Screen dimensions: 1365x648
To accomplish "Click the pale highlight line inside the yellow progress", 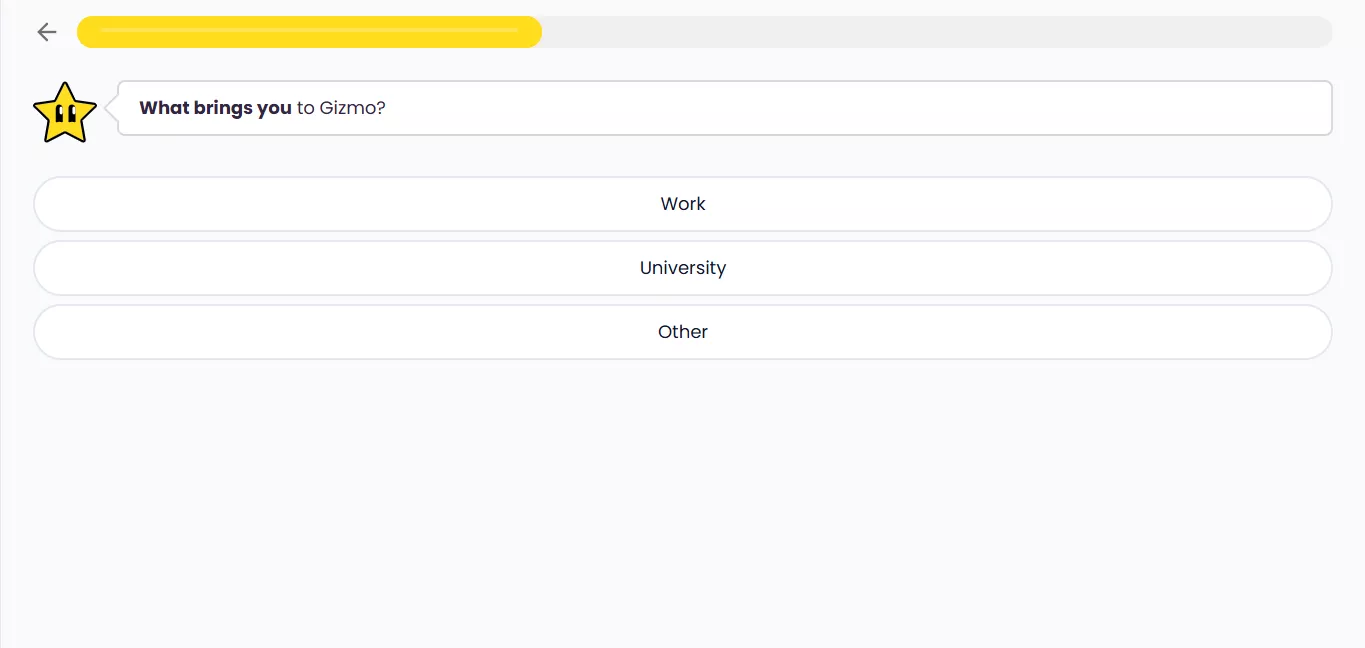I will coord(310,30).
